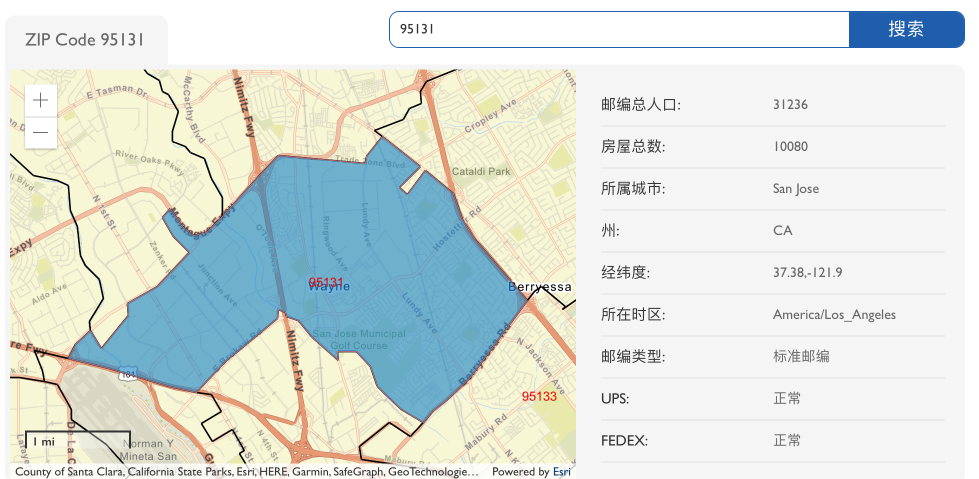
Task: Click the San Jose city value
Action: pyautogui.click(x=795, y=189)
